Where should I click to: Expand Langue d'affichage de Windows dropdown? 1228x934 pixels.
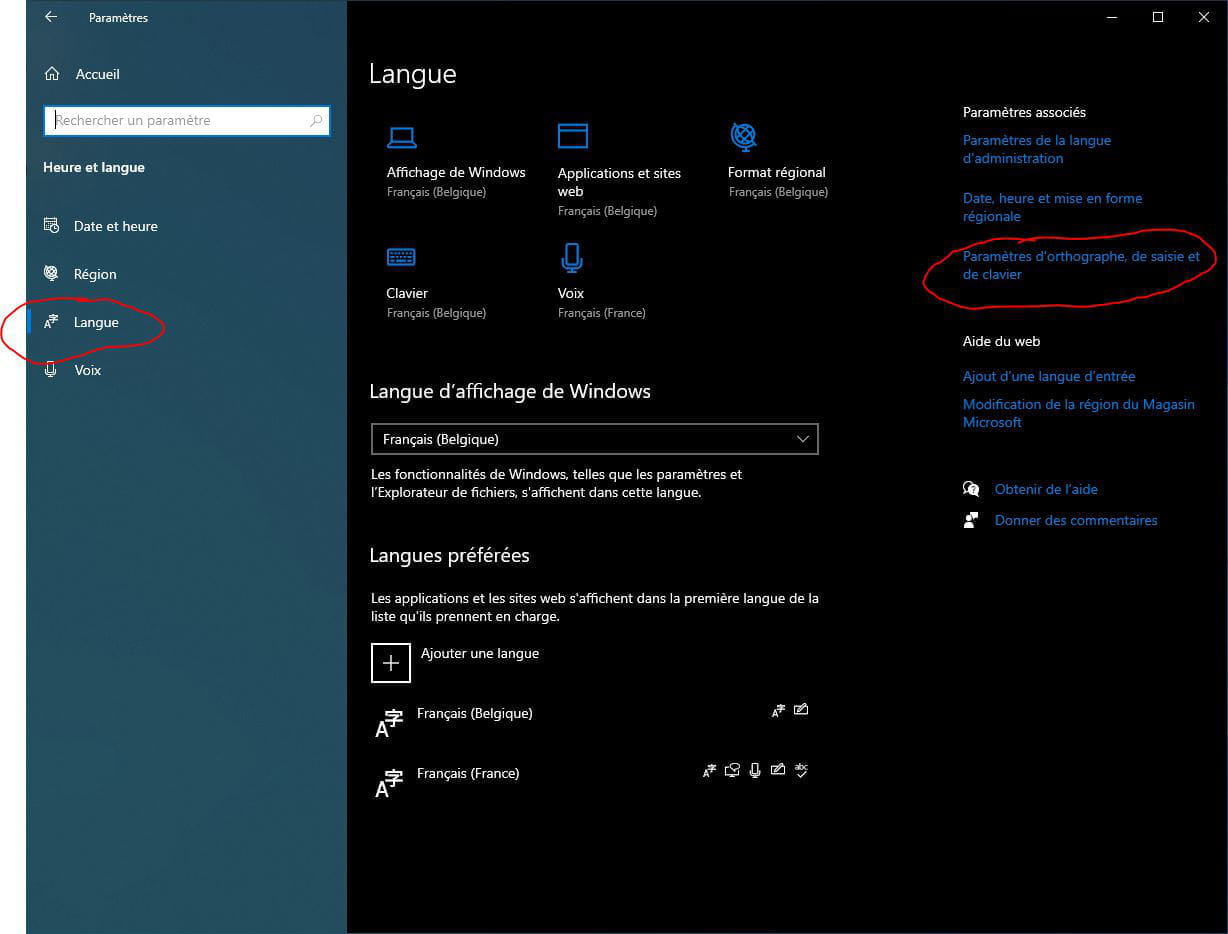coord(594,439)
